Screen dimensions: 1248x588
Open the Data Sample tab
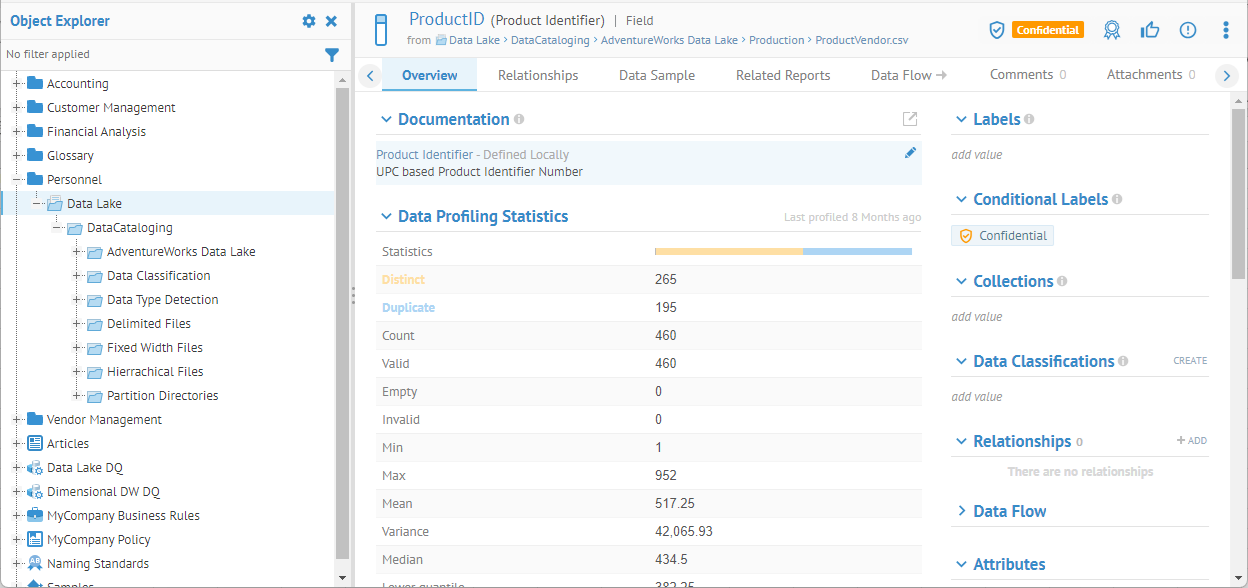[656, 75]
